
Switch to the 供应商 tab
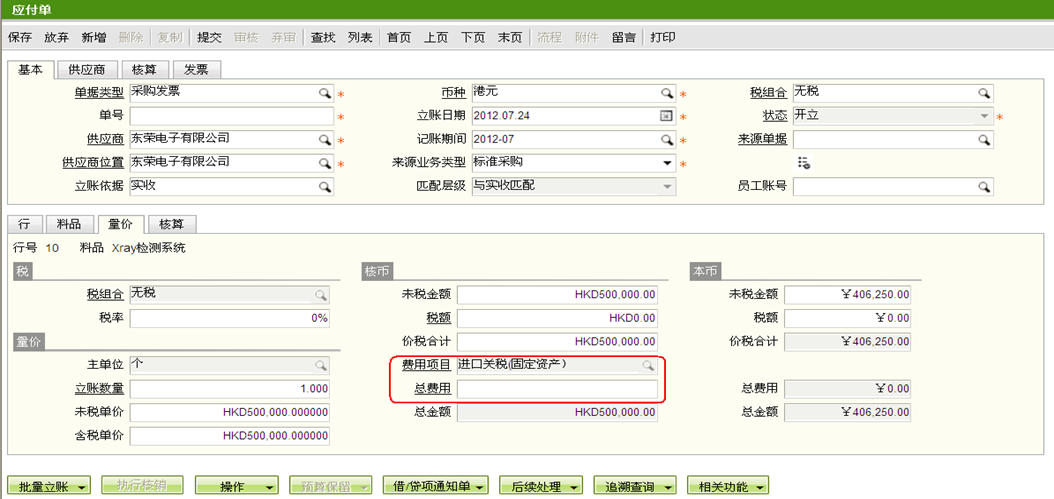87,70
